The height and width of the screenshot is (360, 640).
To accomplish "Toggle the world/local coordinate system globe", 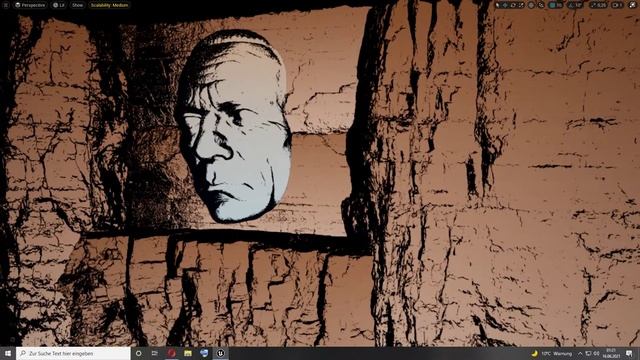I will pos(531,5).
